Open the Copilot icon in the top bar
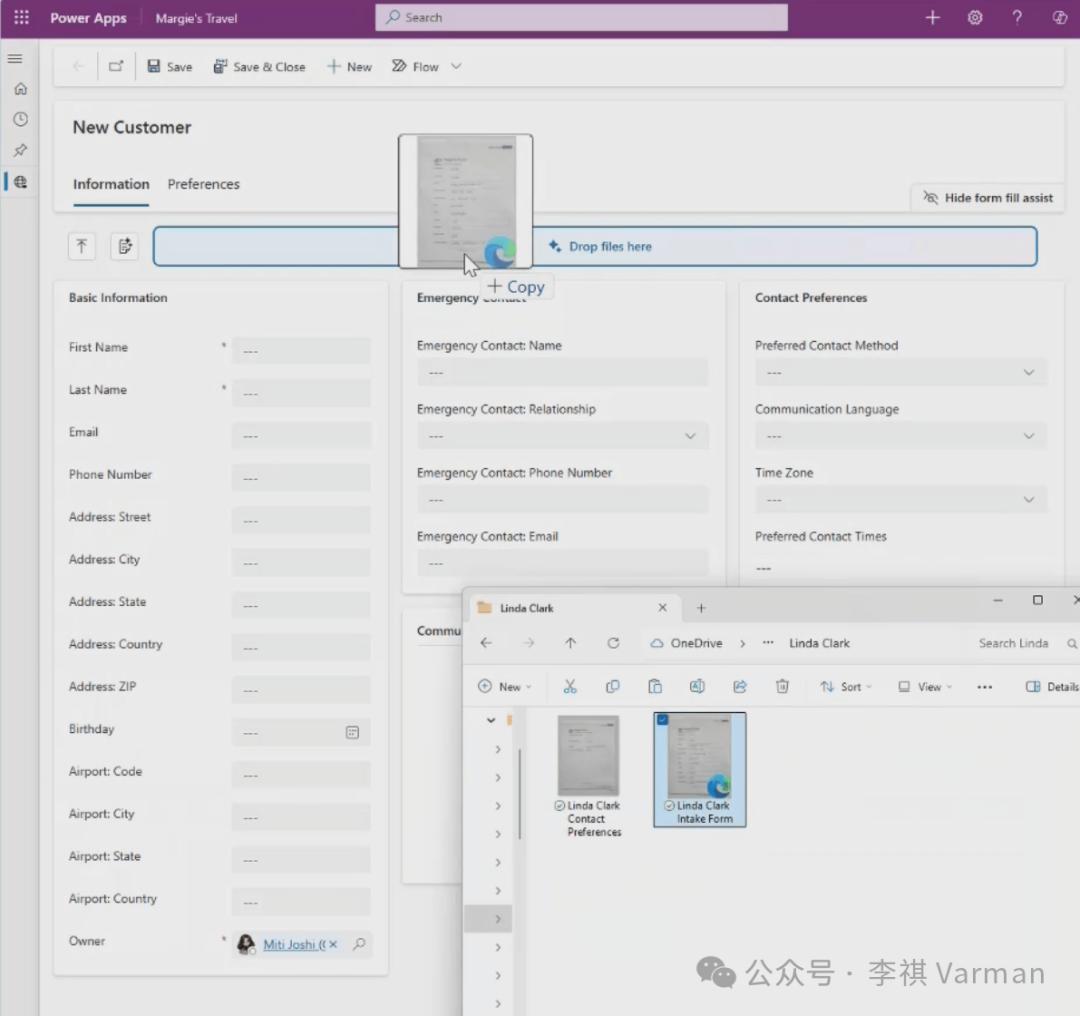Image resolution: width=1080 pixels, height=1016 pixels. 1059,18
